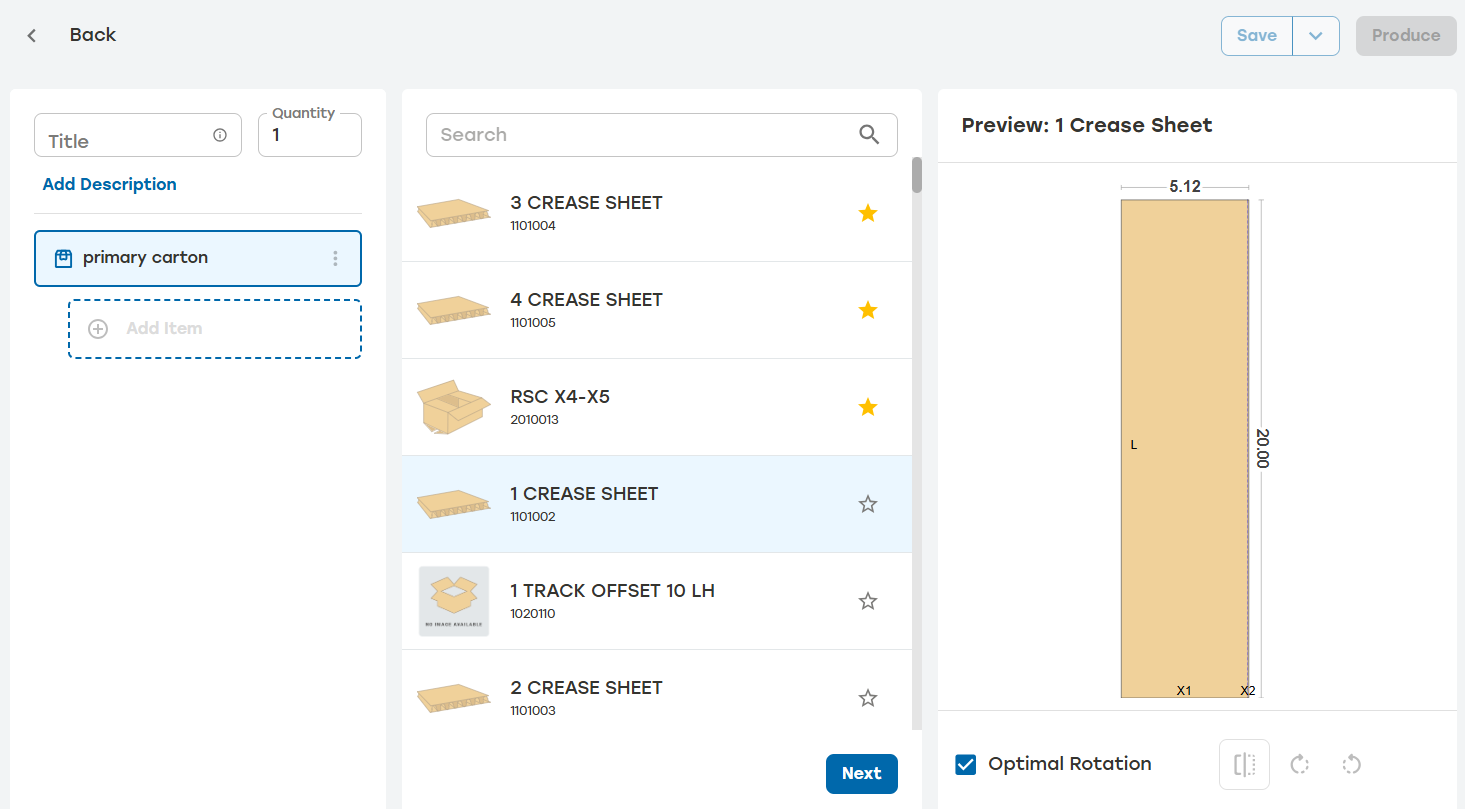Click the mirror flip preview icon

(x=1244, y=765)
